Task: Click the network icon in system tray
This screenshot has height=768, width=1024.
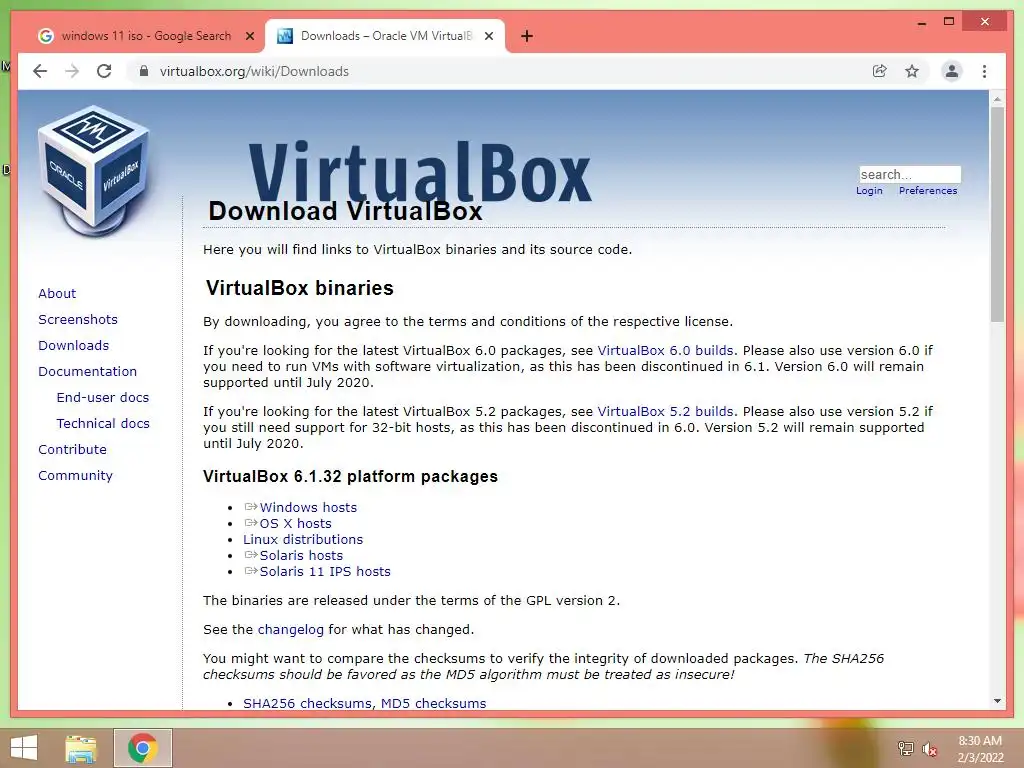Action: point(905,748)
